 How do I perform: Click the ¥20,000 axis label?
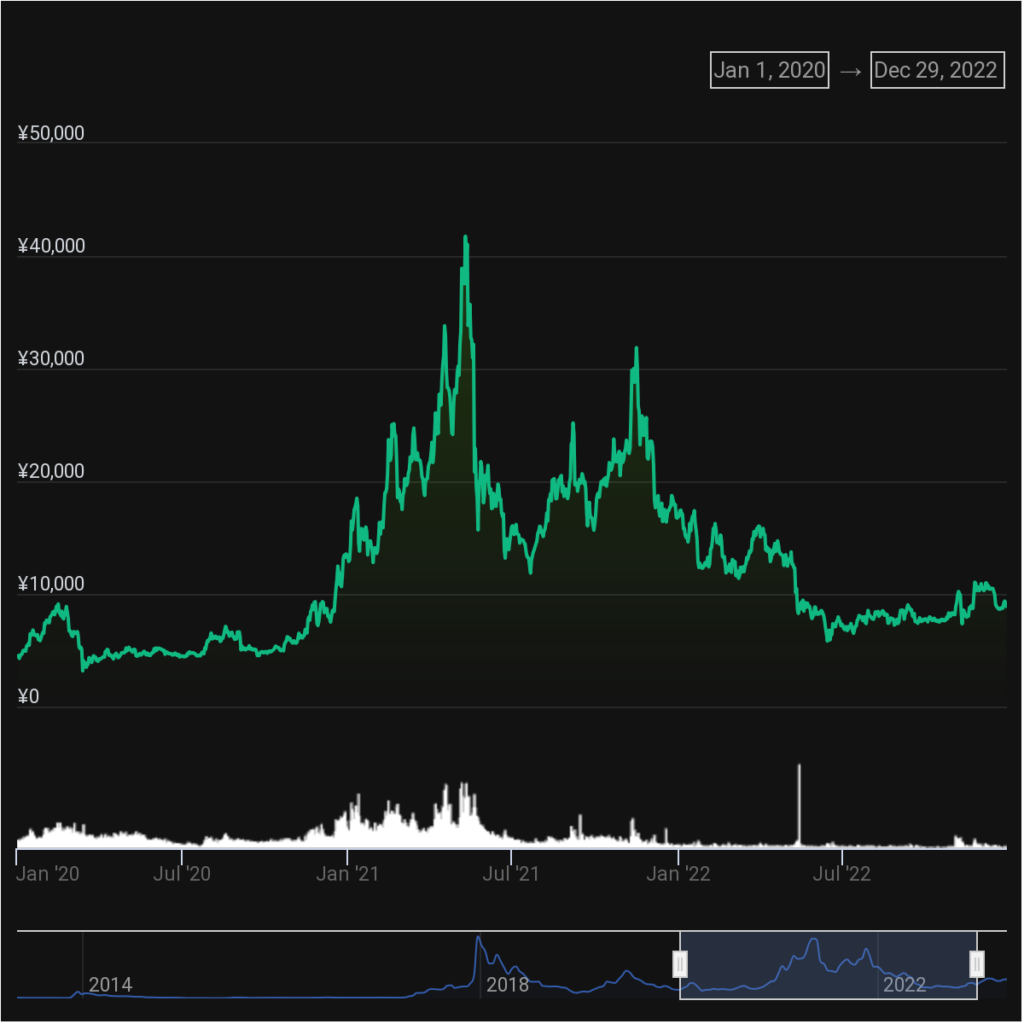(x=51, y=472)
